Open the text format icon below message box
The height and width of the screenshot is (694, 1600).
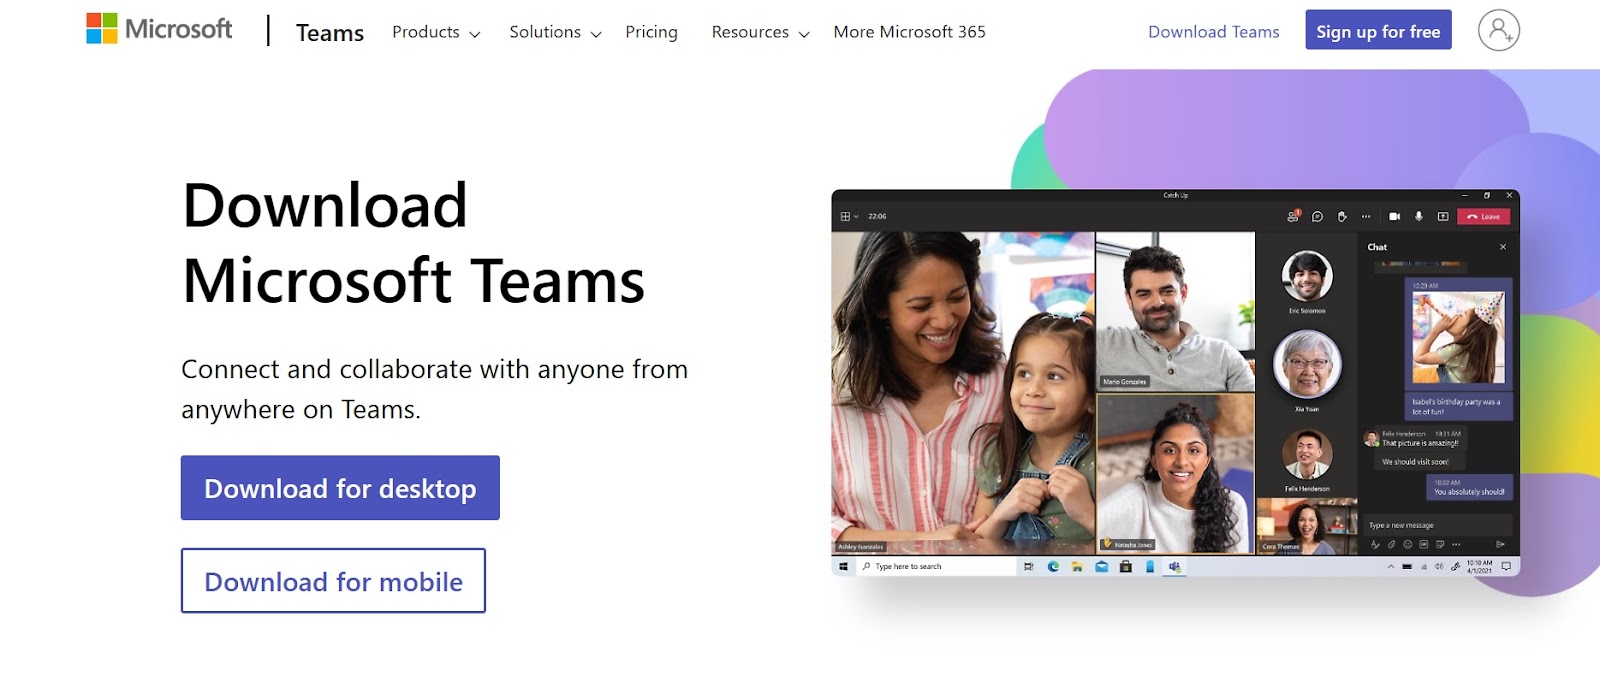tap(1375, 544)
